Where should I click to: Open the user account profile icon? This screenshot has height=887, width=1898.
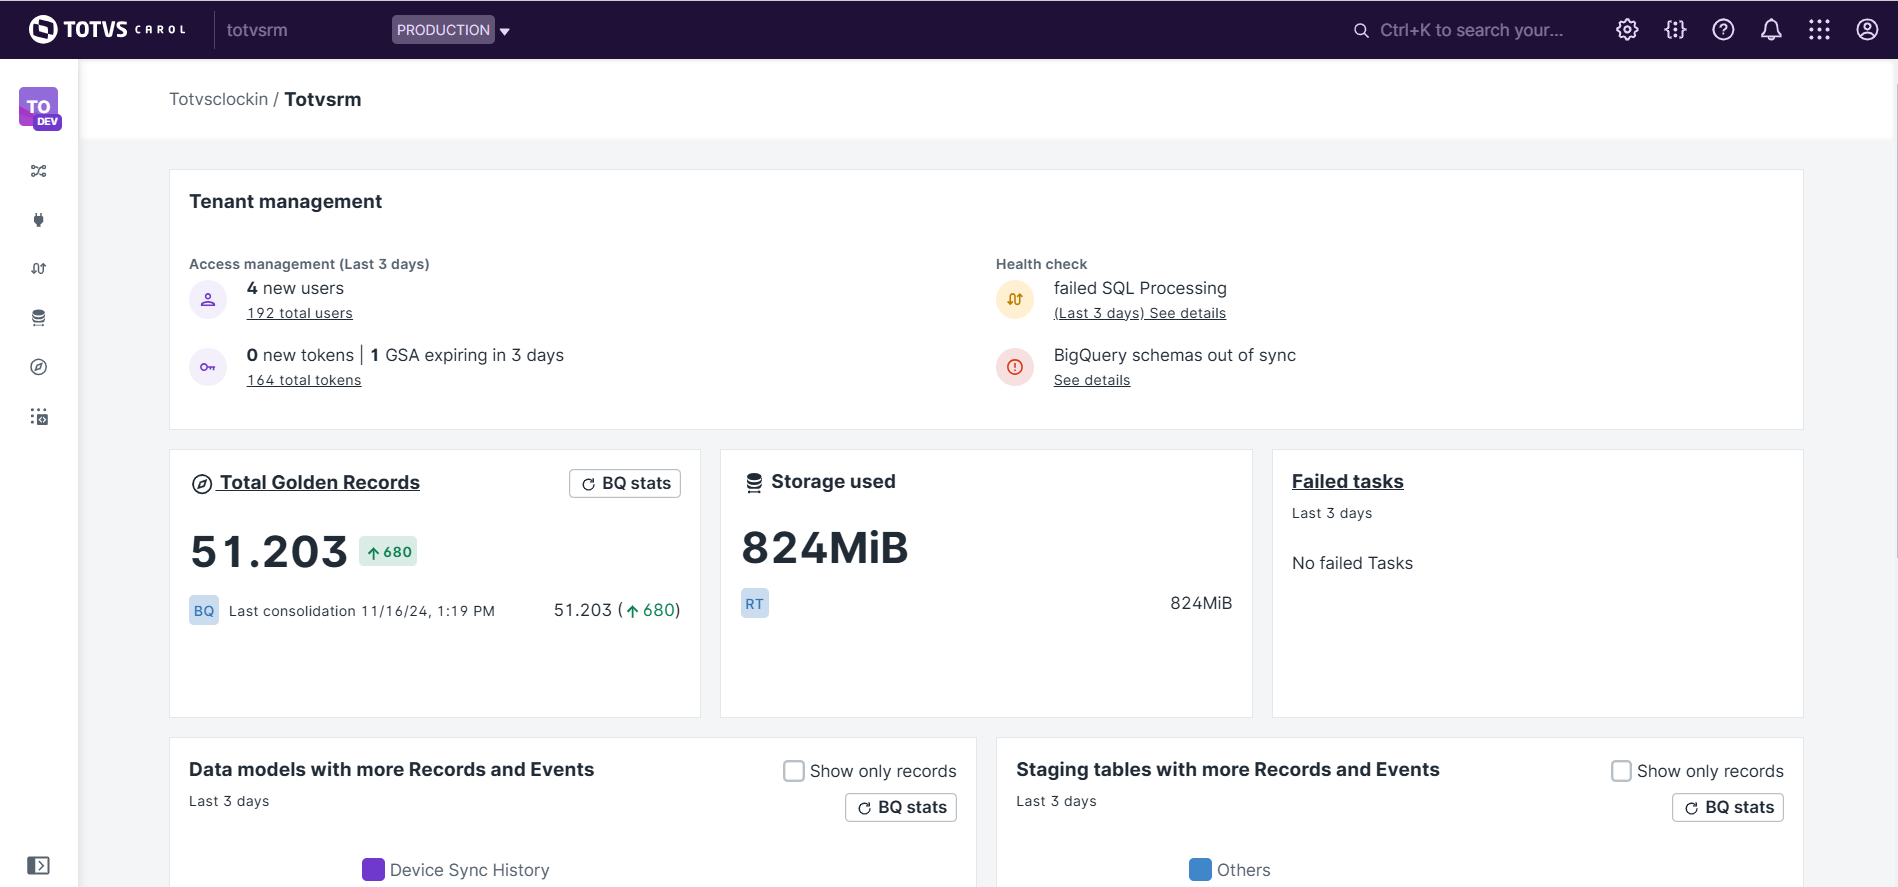click(1867, 30)
